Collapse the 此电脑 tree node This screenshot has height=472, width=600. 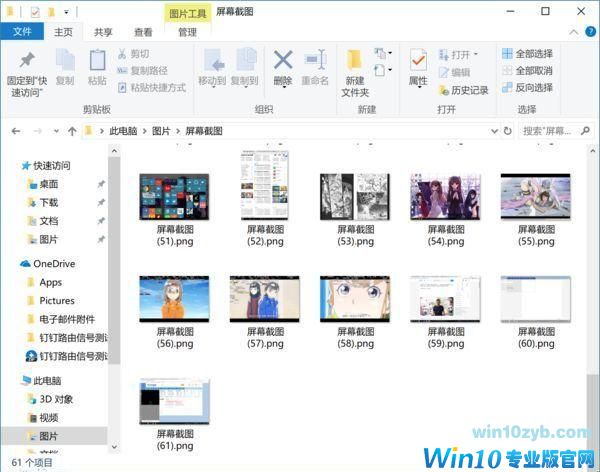tap(13, 381)
